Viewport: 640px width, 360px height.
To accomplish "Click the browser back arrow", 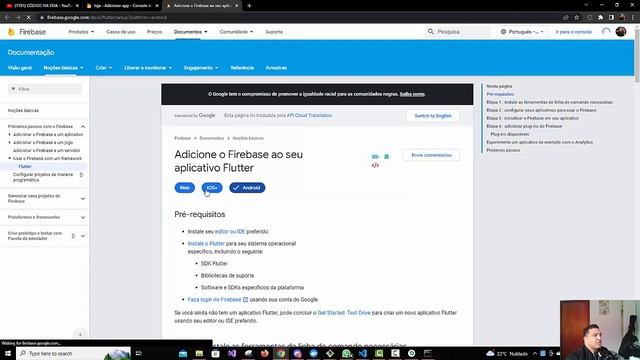I will tap(7, 18).
